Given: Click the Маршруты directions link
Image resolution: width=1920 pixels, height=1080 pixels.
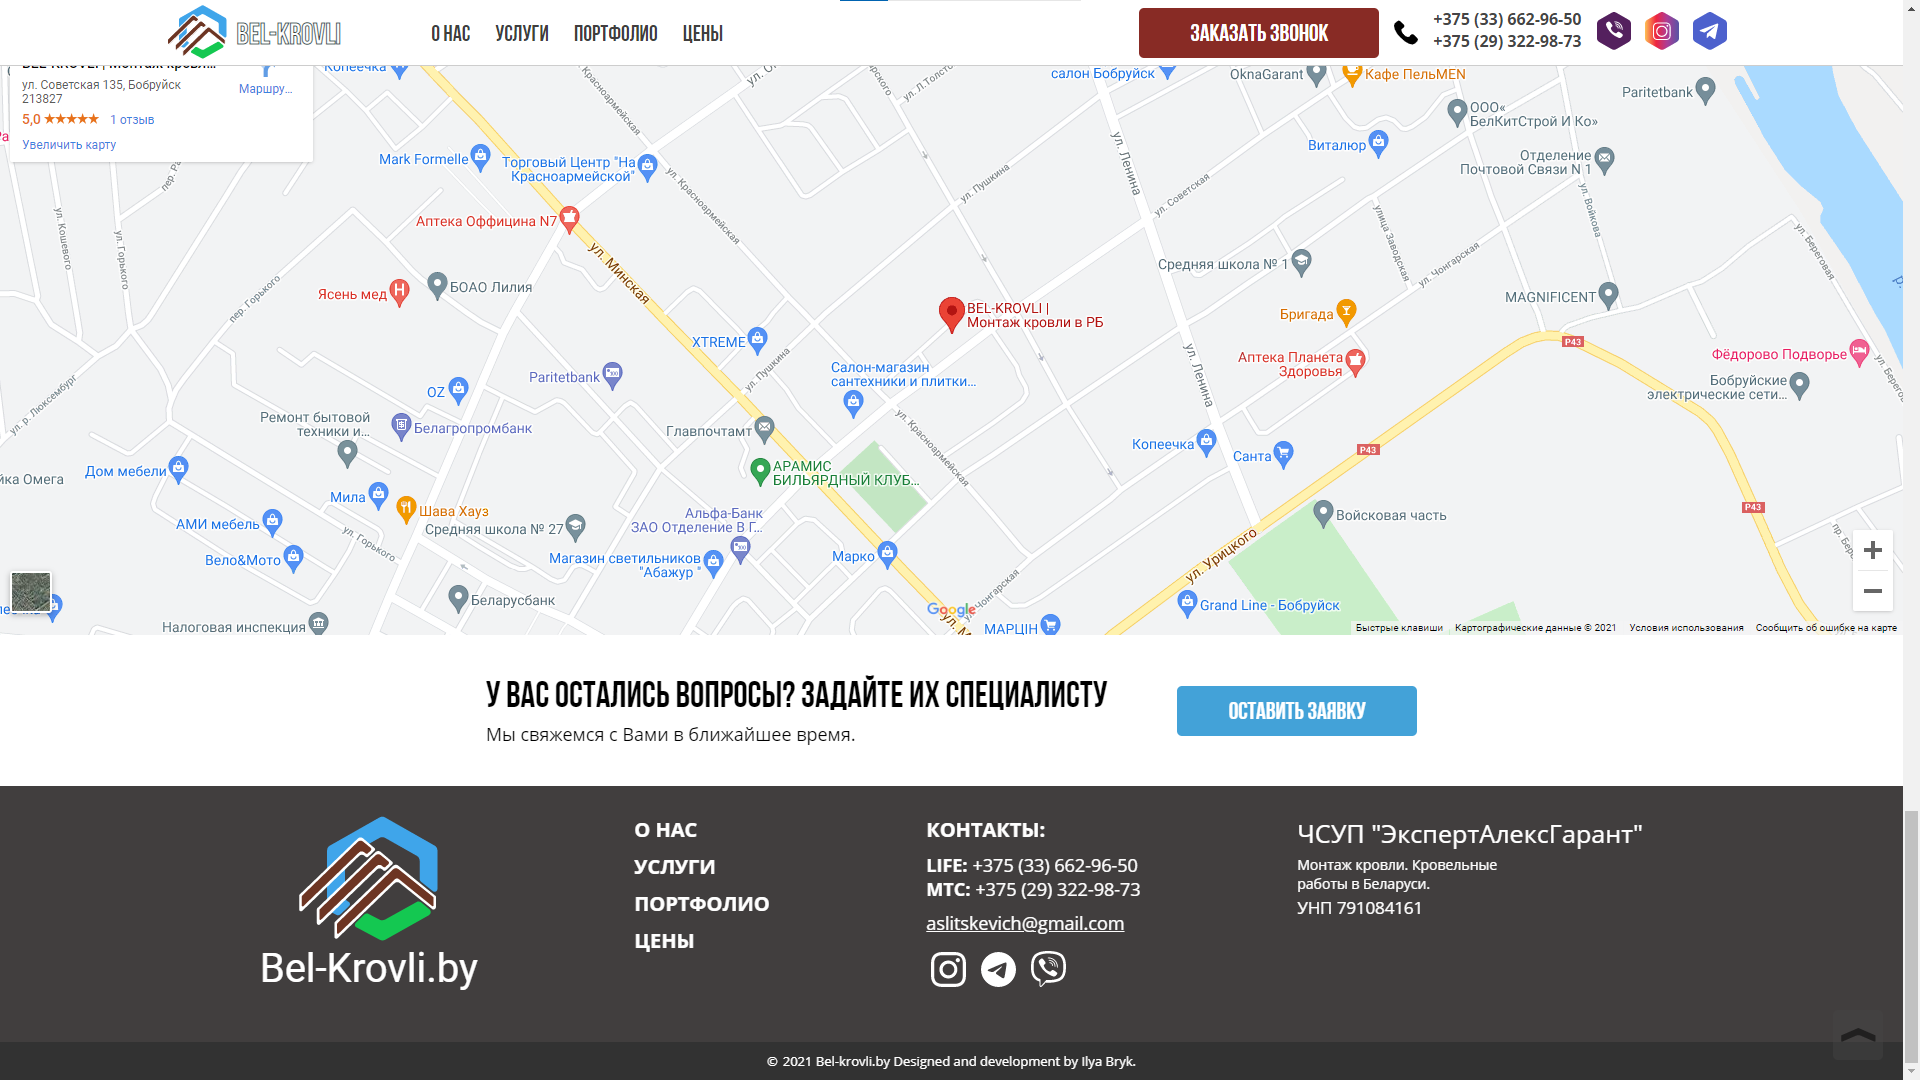Looking at the screenshot, I should [266, 80].
